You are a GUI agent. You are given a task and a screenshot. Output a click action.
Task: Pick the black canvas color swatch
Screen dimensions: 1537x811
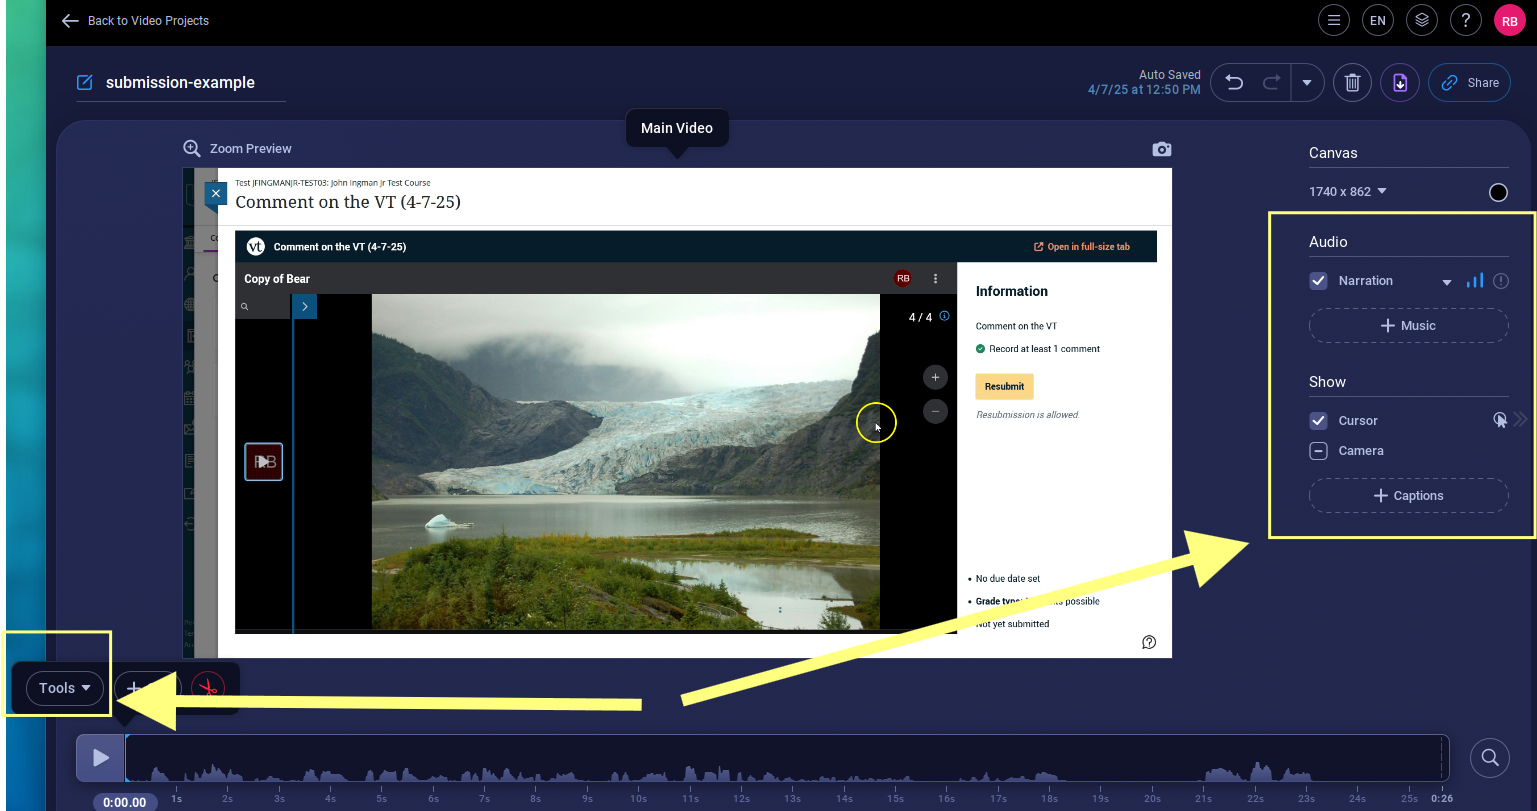(1498, 193)
